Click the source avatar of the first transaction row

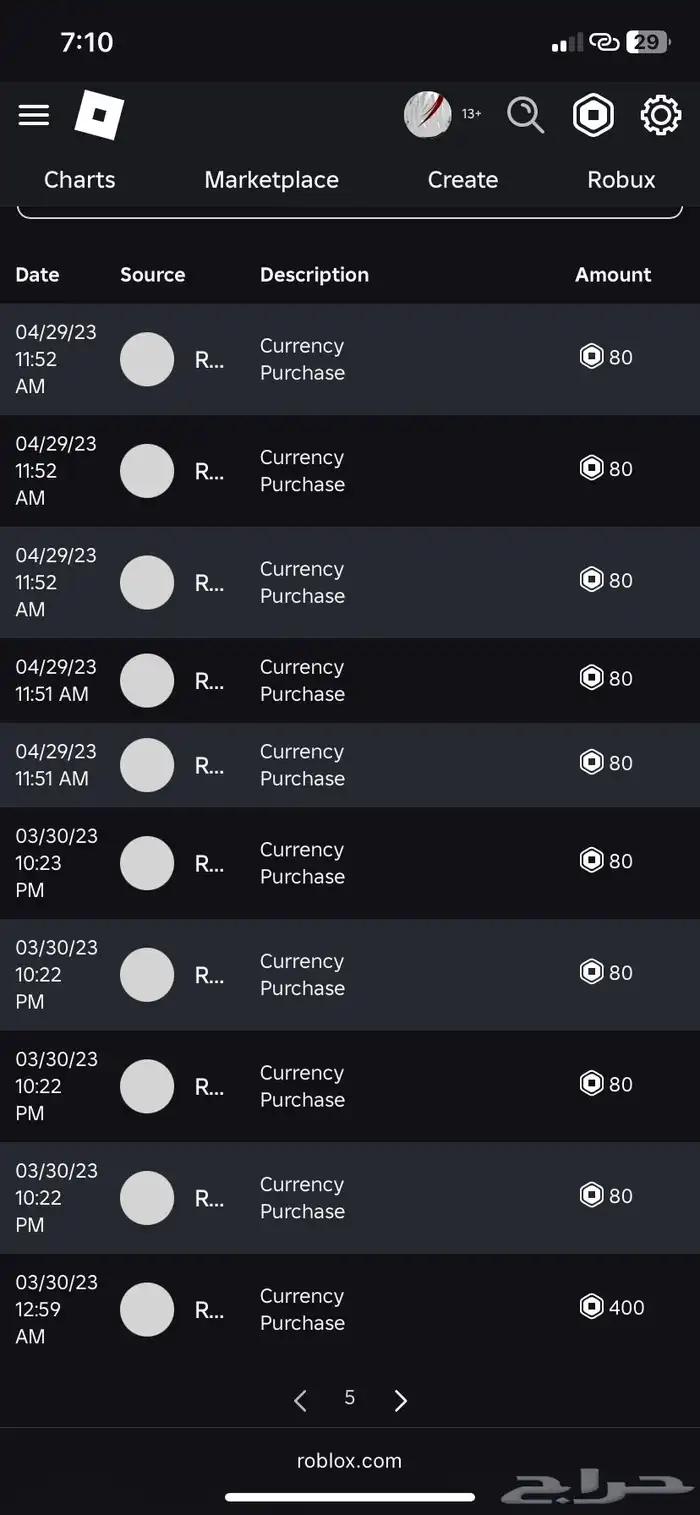point(147,359)
